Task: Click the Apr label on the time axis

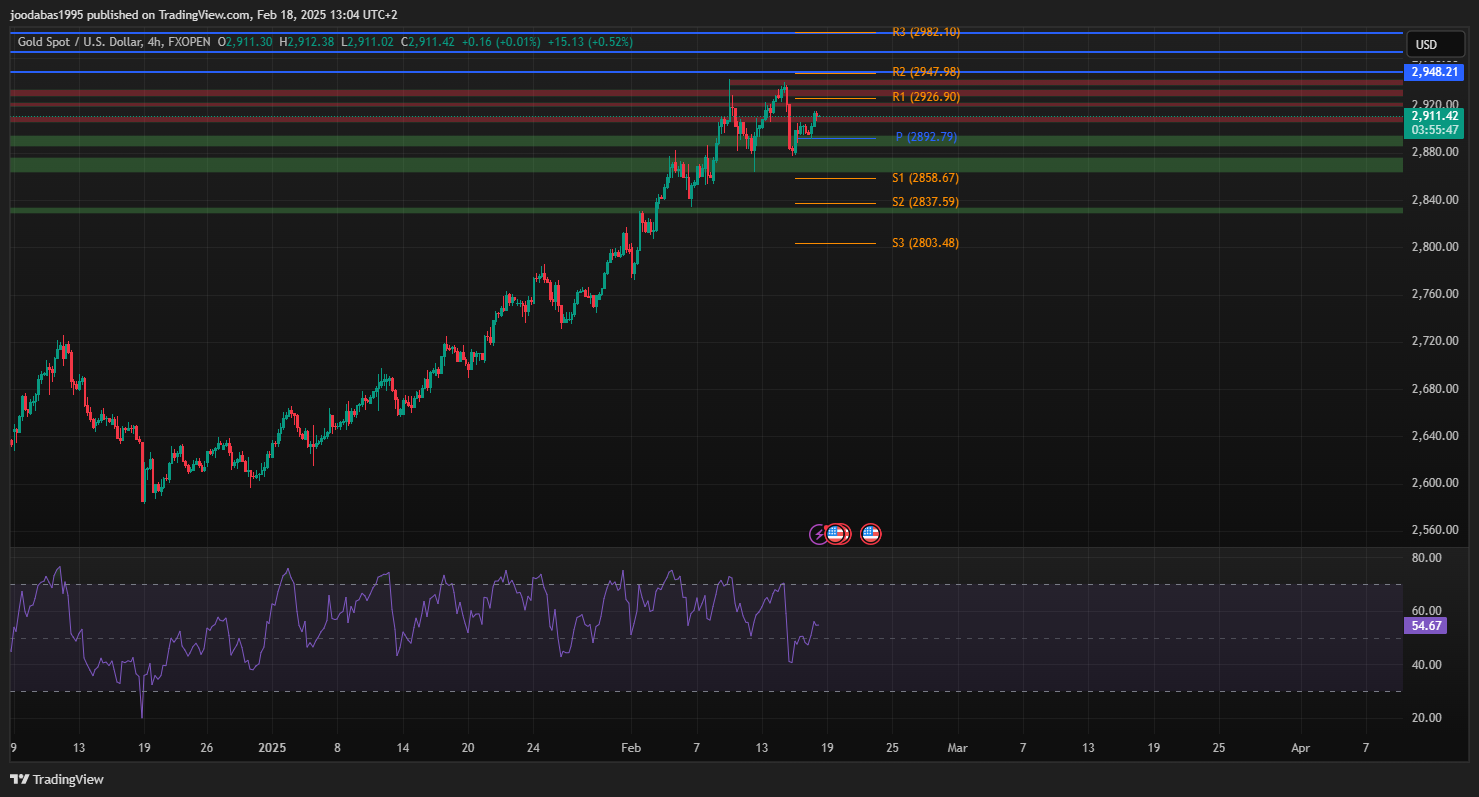Action: [x=1300, y=747]
